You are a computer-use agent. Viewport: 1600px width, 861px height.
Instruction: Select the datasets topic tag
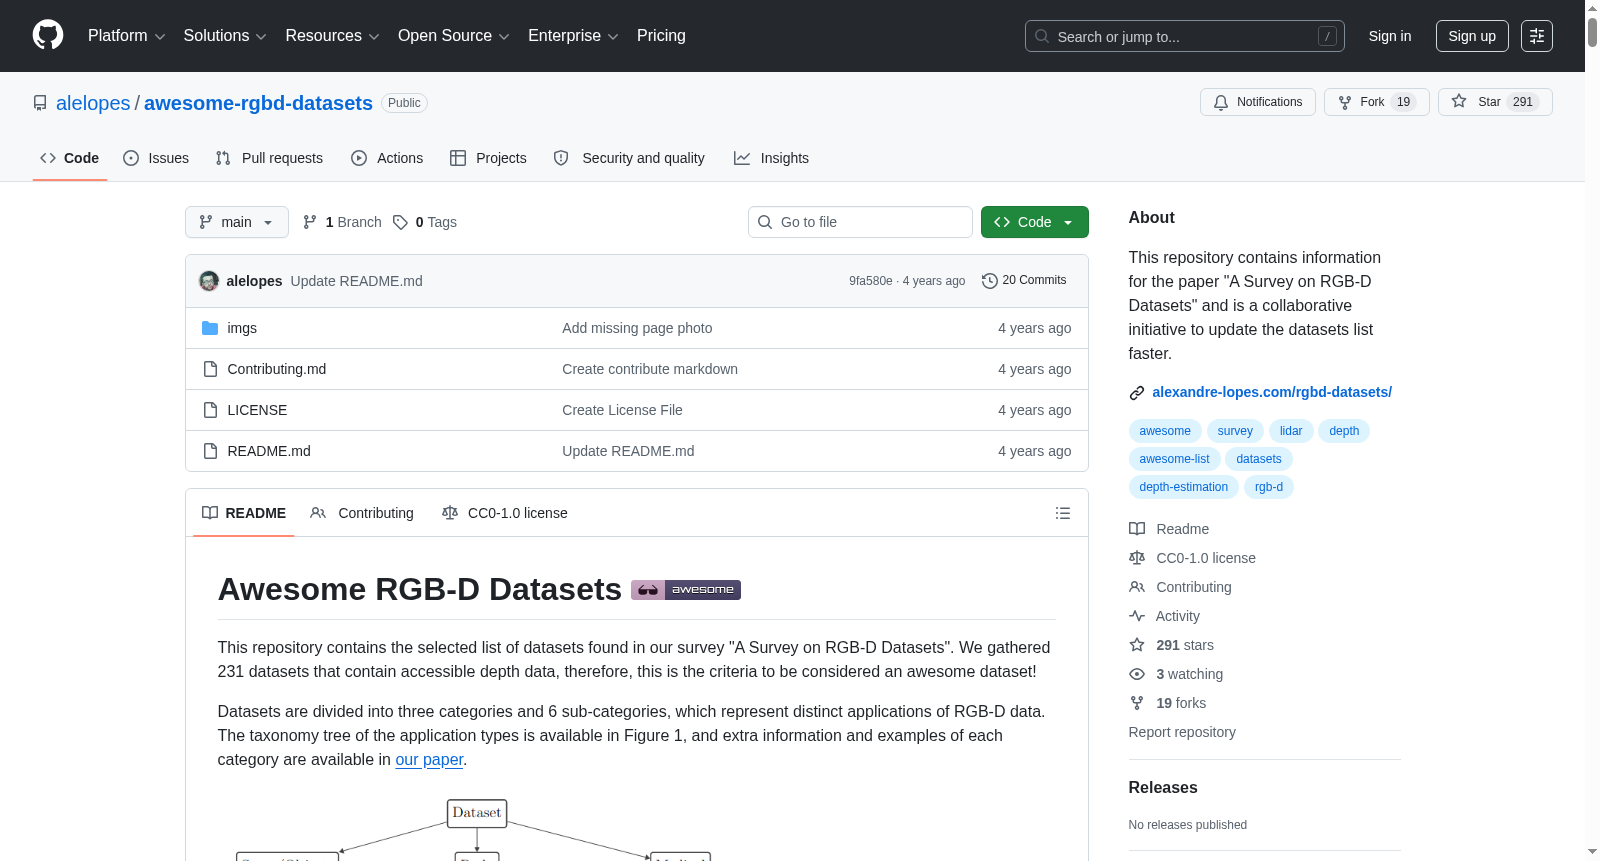(1259, 459)
